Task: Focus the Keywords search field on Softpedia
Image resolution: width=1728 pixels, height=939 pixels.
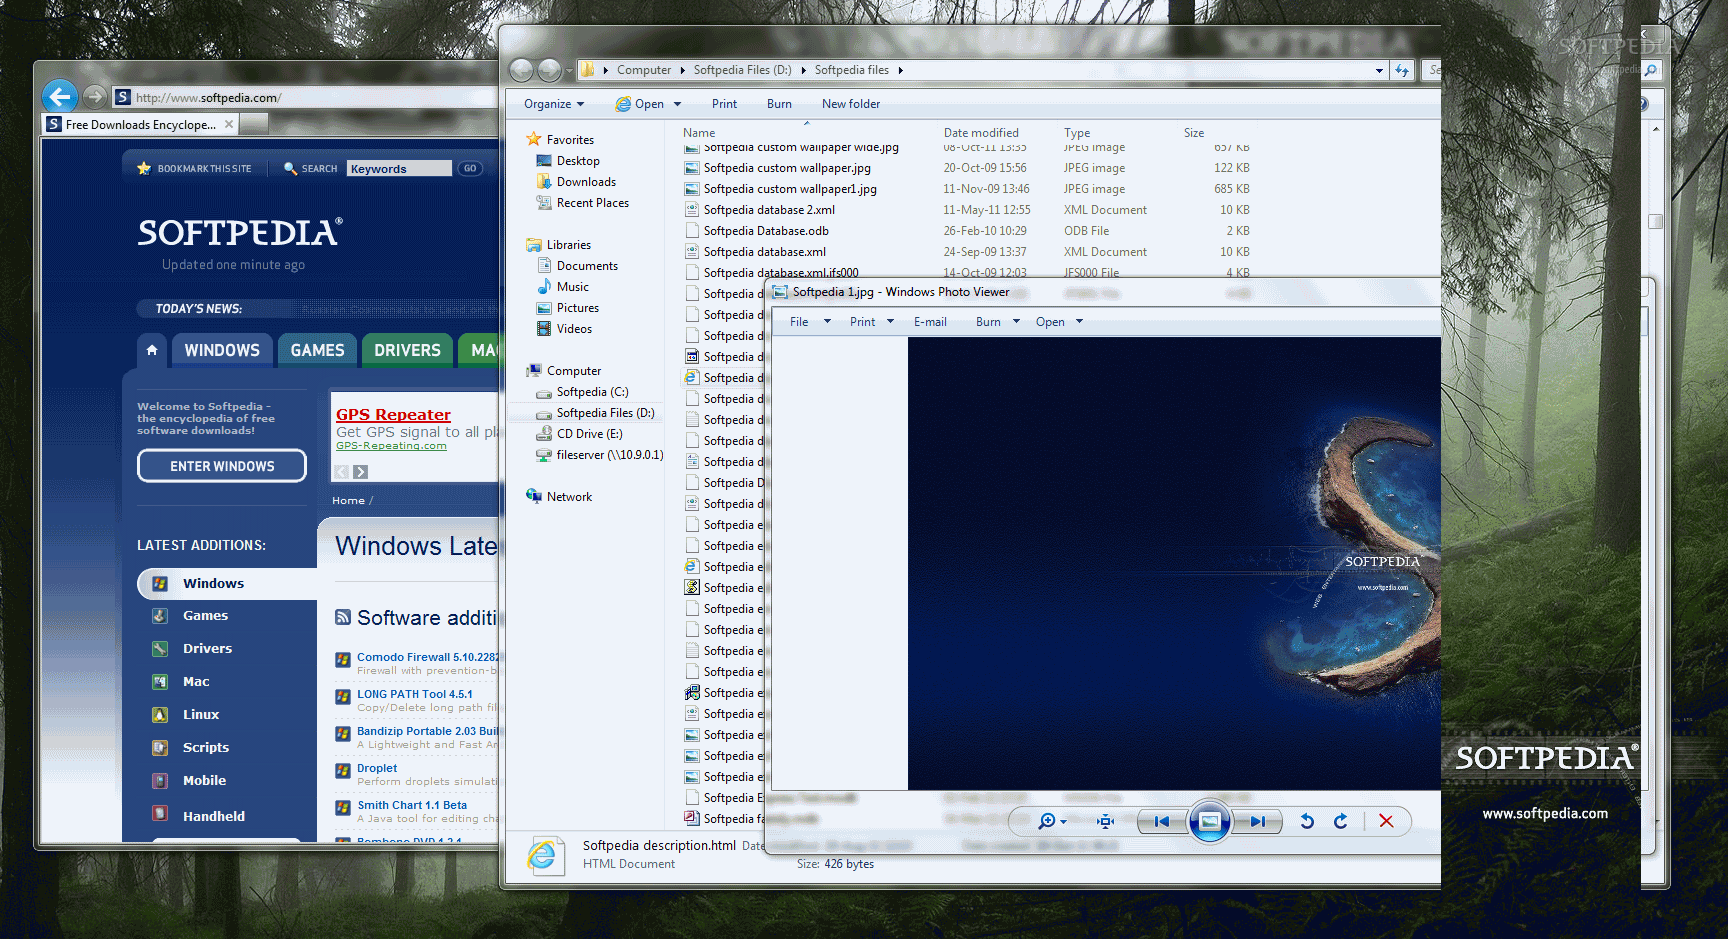Action: click(x=399, y=168)
